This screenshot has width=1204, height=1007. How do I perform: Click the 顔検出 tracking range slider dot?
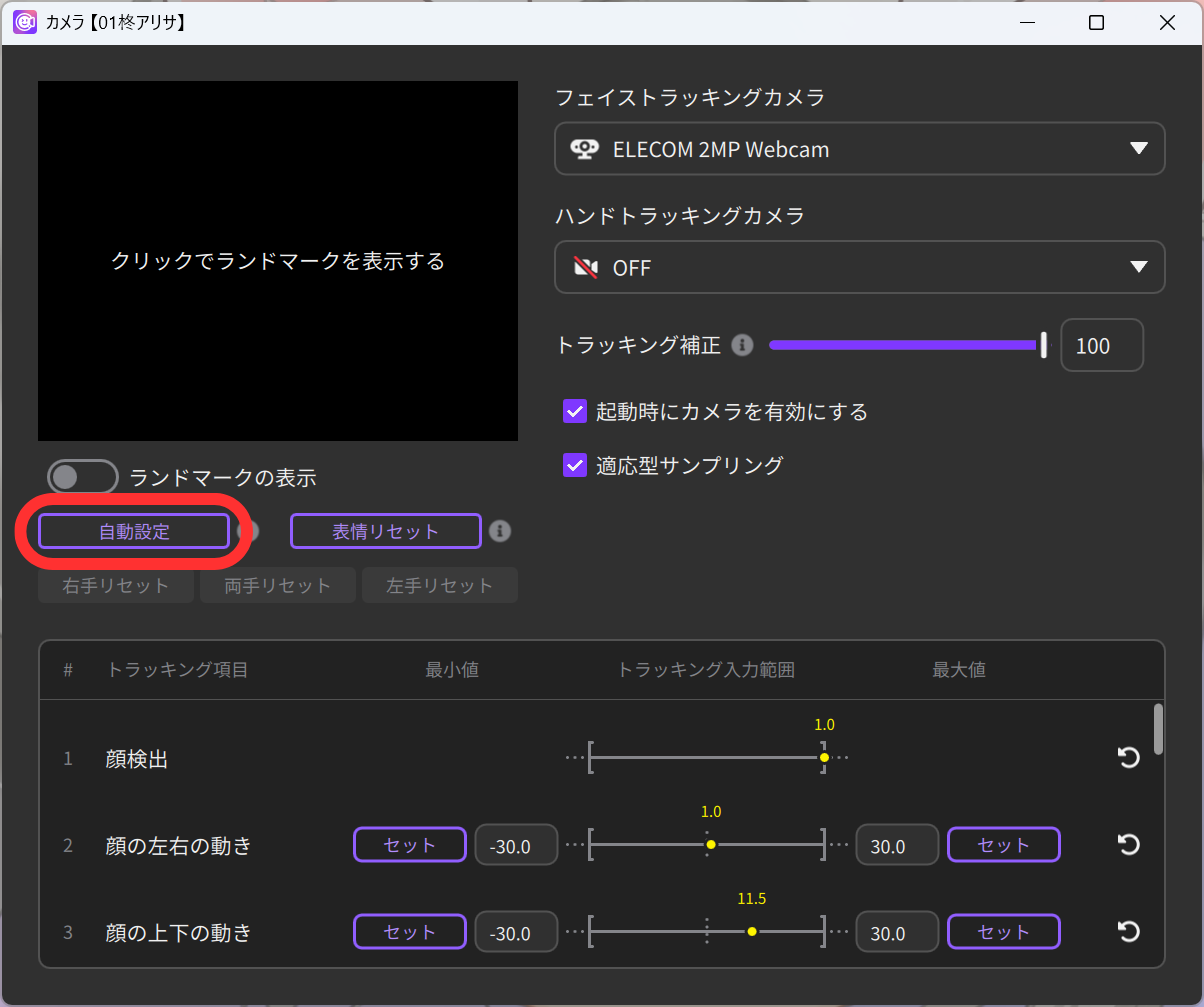(x=824, y=758)
